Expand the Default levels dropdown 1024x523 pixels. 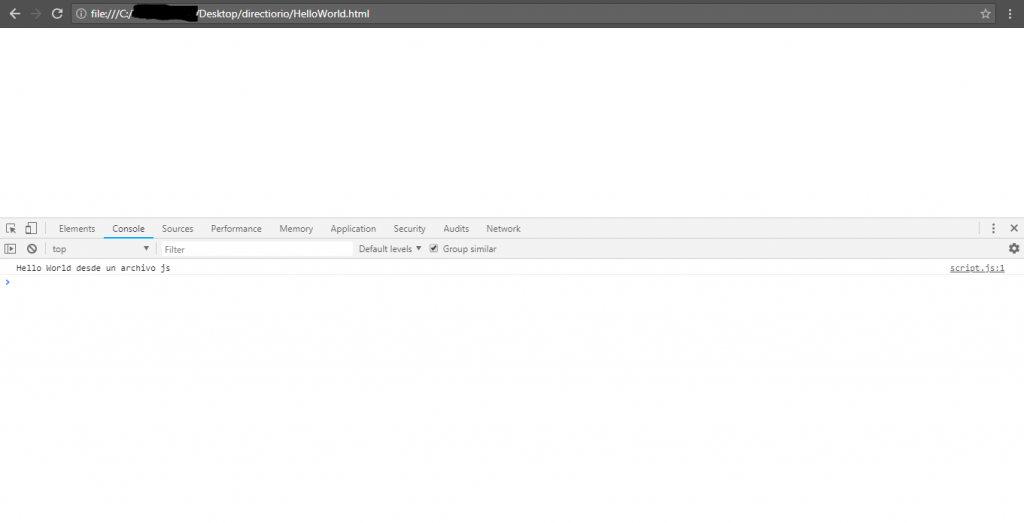pos(390,249)
